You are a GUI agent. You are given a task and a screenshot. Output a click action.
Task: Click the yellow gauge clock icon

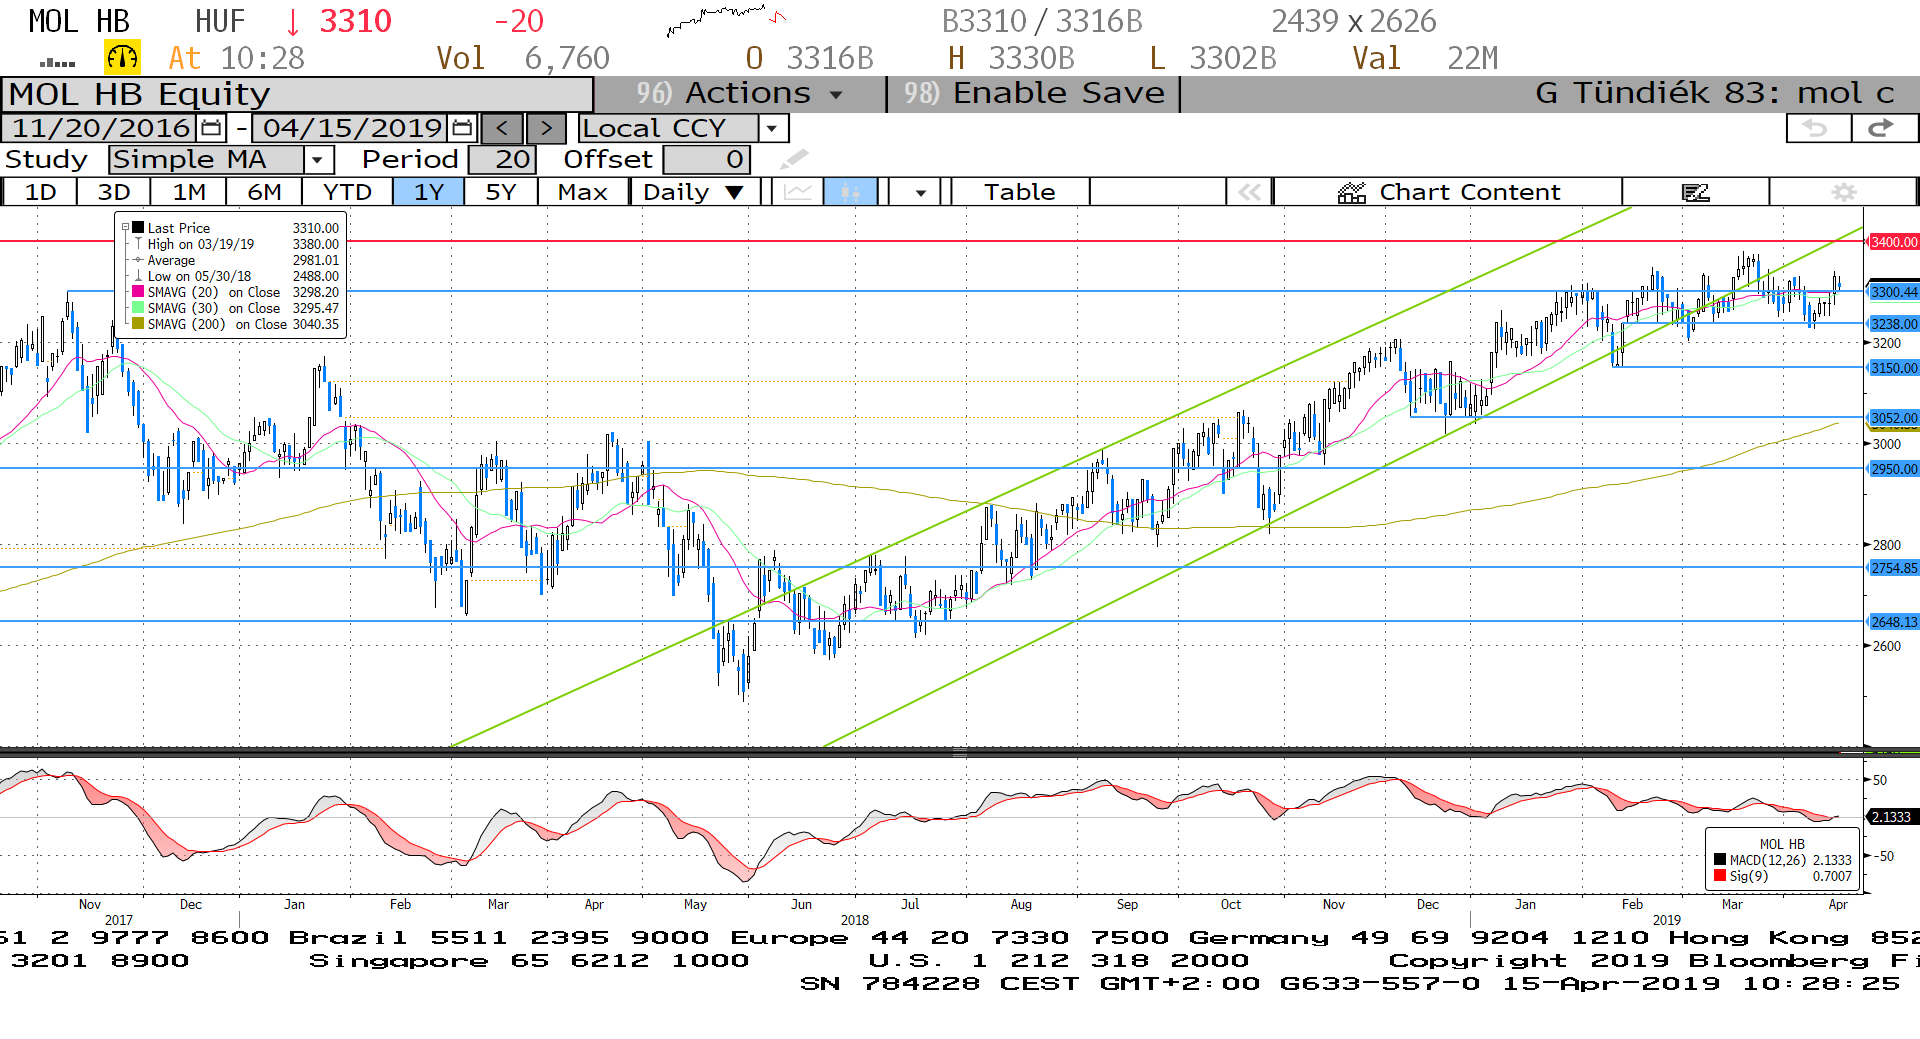tap(122, 58)
